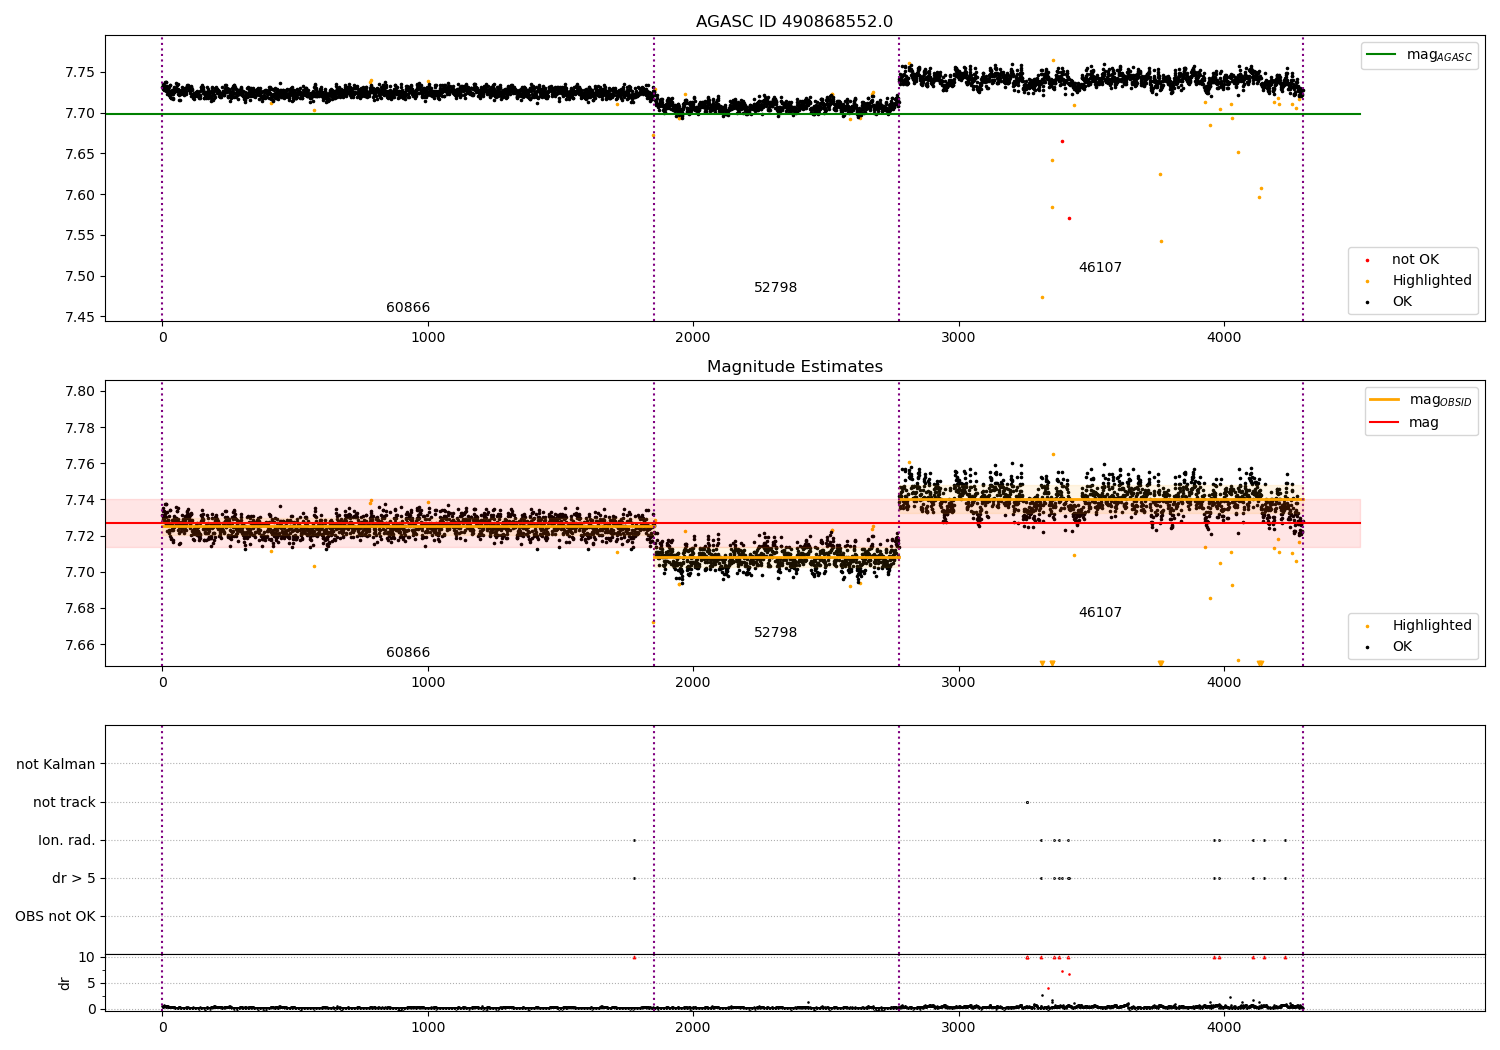The image size is (1500, 1050).
Task: Click x-axis tick 2000 under Magnitude Estimates plot
Action: (693, 683)
